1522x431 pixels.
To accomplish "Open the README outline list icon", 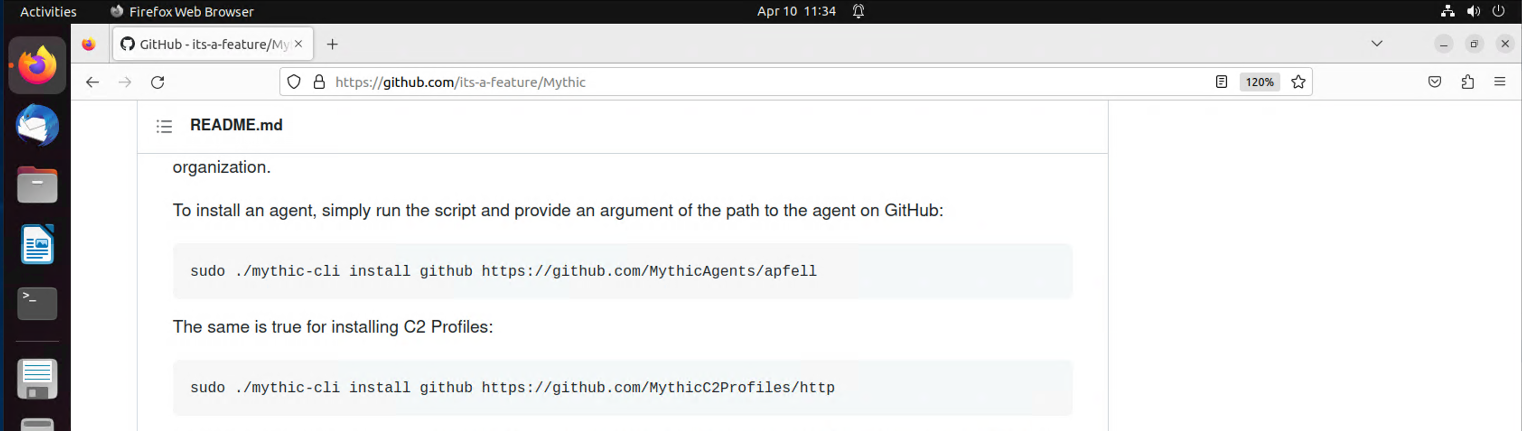I will (x=165, y=126).
